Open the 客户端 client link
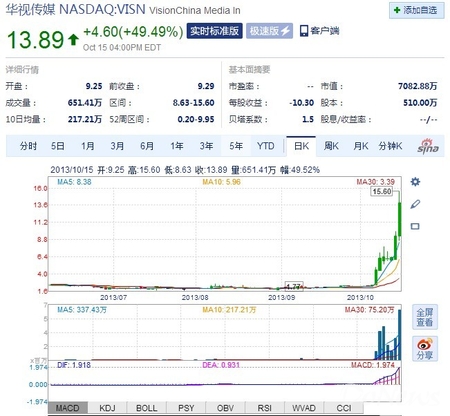450x416 pixels. (319, 31)
